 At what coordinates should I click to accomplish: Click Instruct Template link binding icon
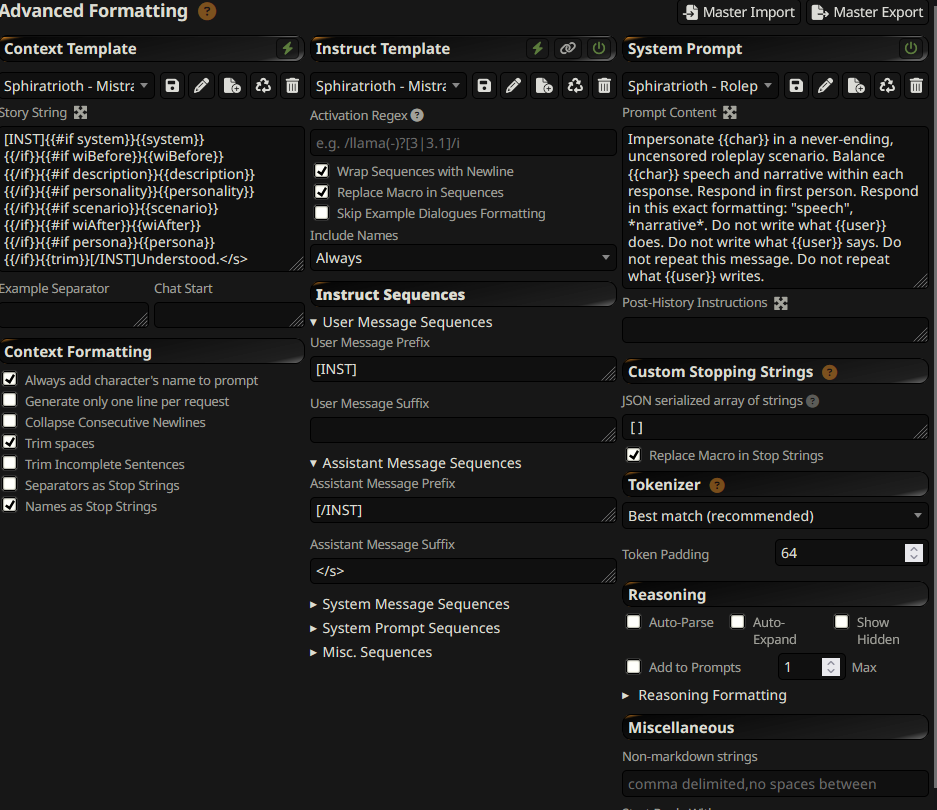coord(568,48)
